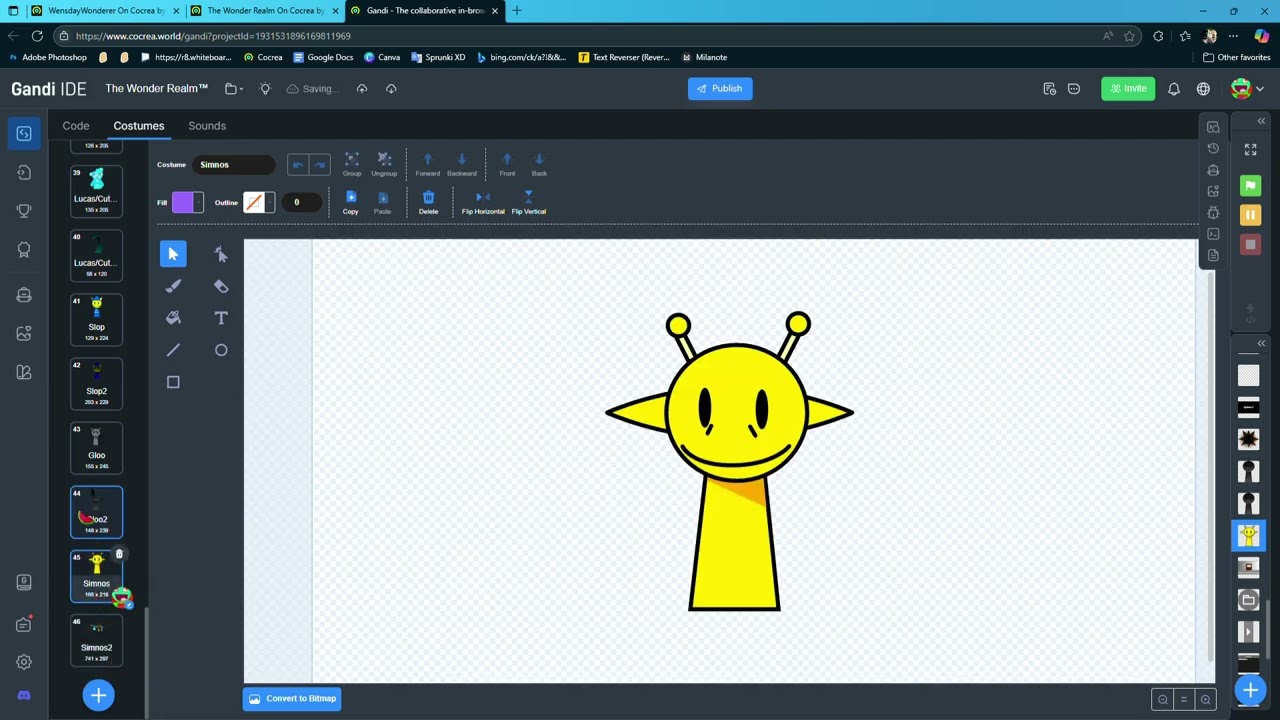Click Flip Horizontal

(x=483, y=203)
